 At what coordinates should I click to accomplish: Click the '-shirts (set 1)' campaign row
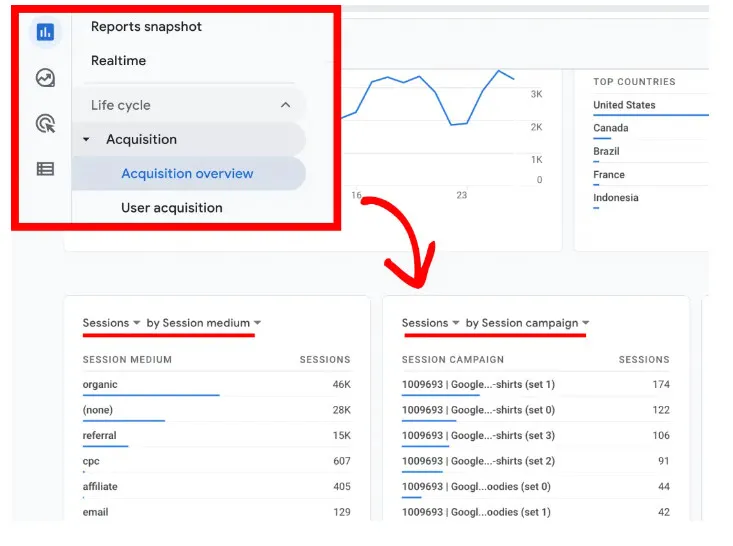(478, 384)
